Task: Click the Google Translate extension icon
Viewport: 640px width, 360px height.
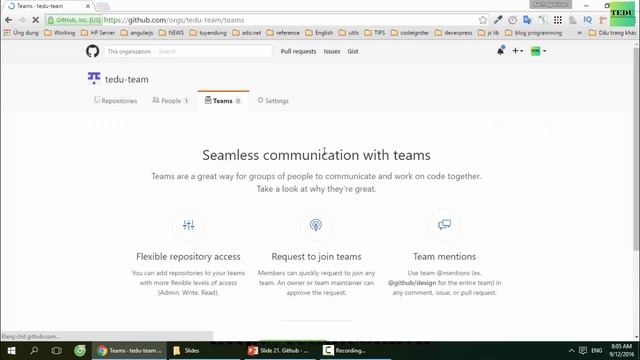Action: (x=527, y=20)
